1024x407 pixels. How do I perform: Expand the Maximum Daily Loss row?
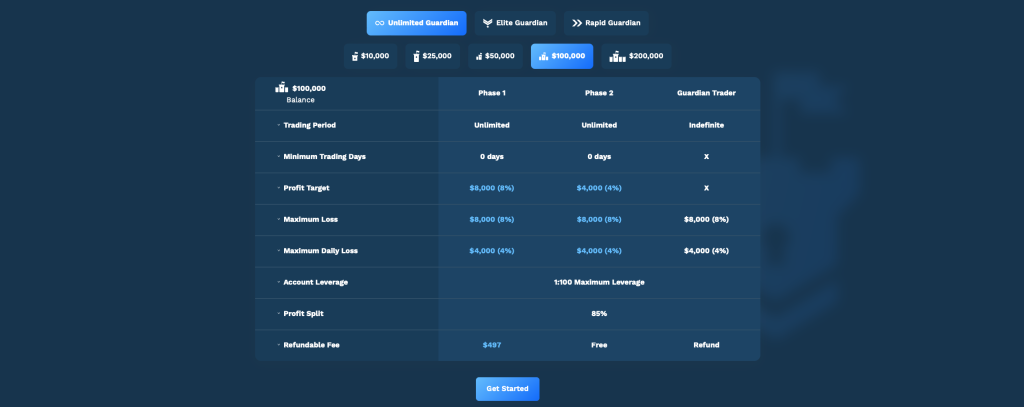pyautogui.click(x=278, y=251)
